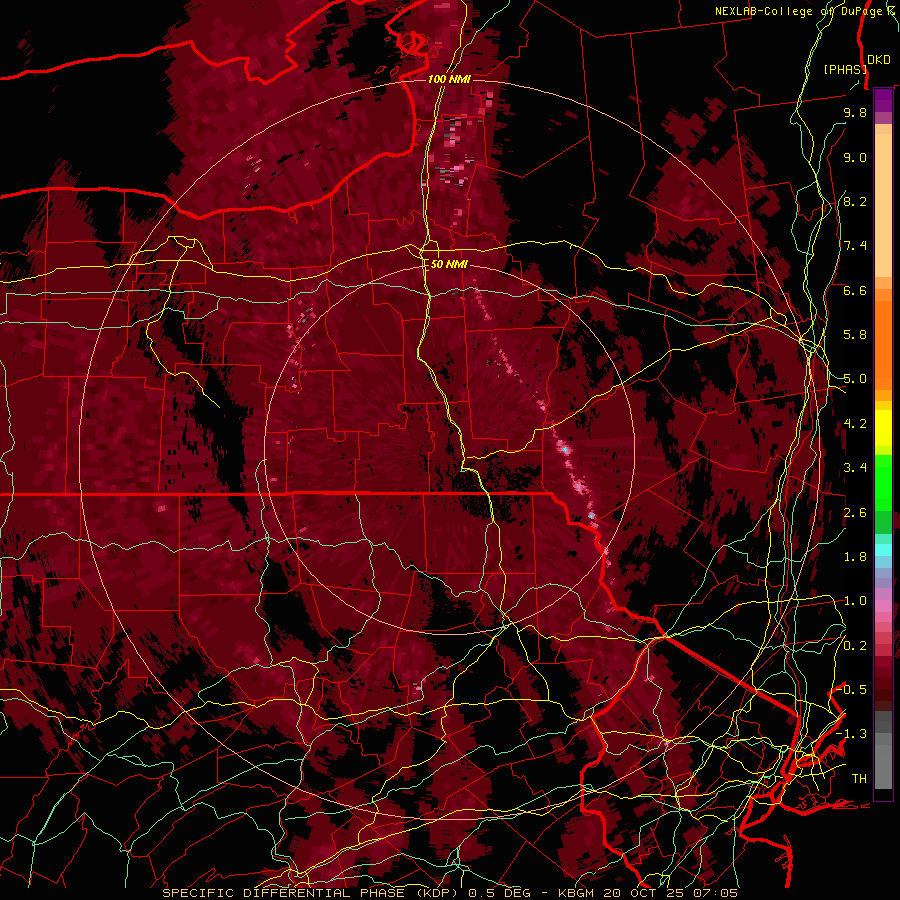Click the 5.8 value on the scale
Image resolution: width=900 pixels, height=900 pixels.
coord(855,335)
